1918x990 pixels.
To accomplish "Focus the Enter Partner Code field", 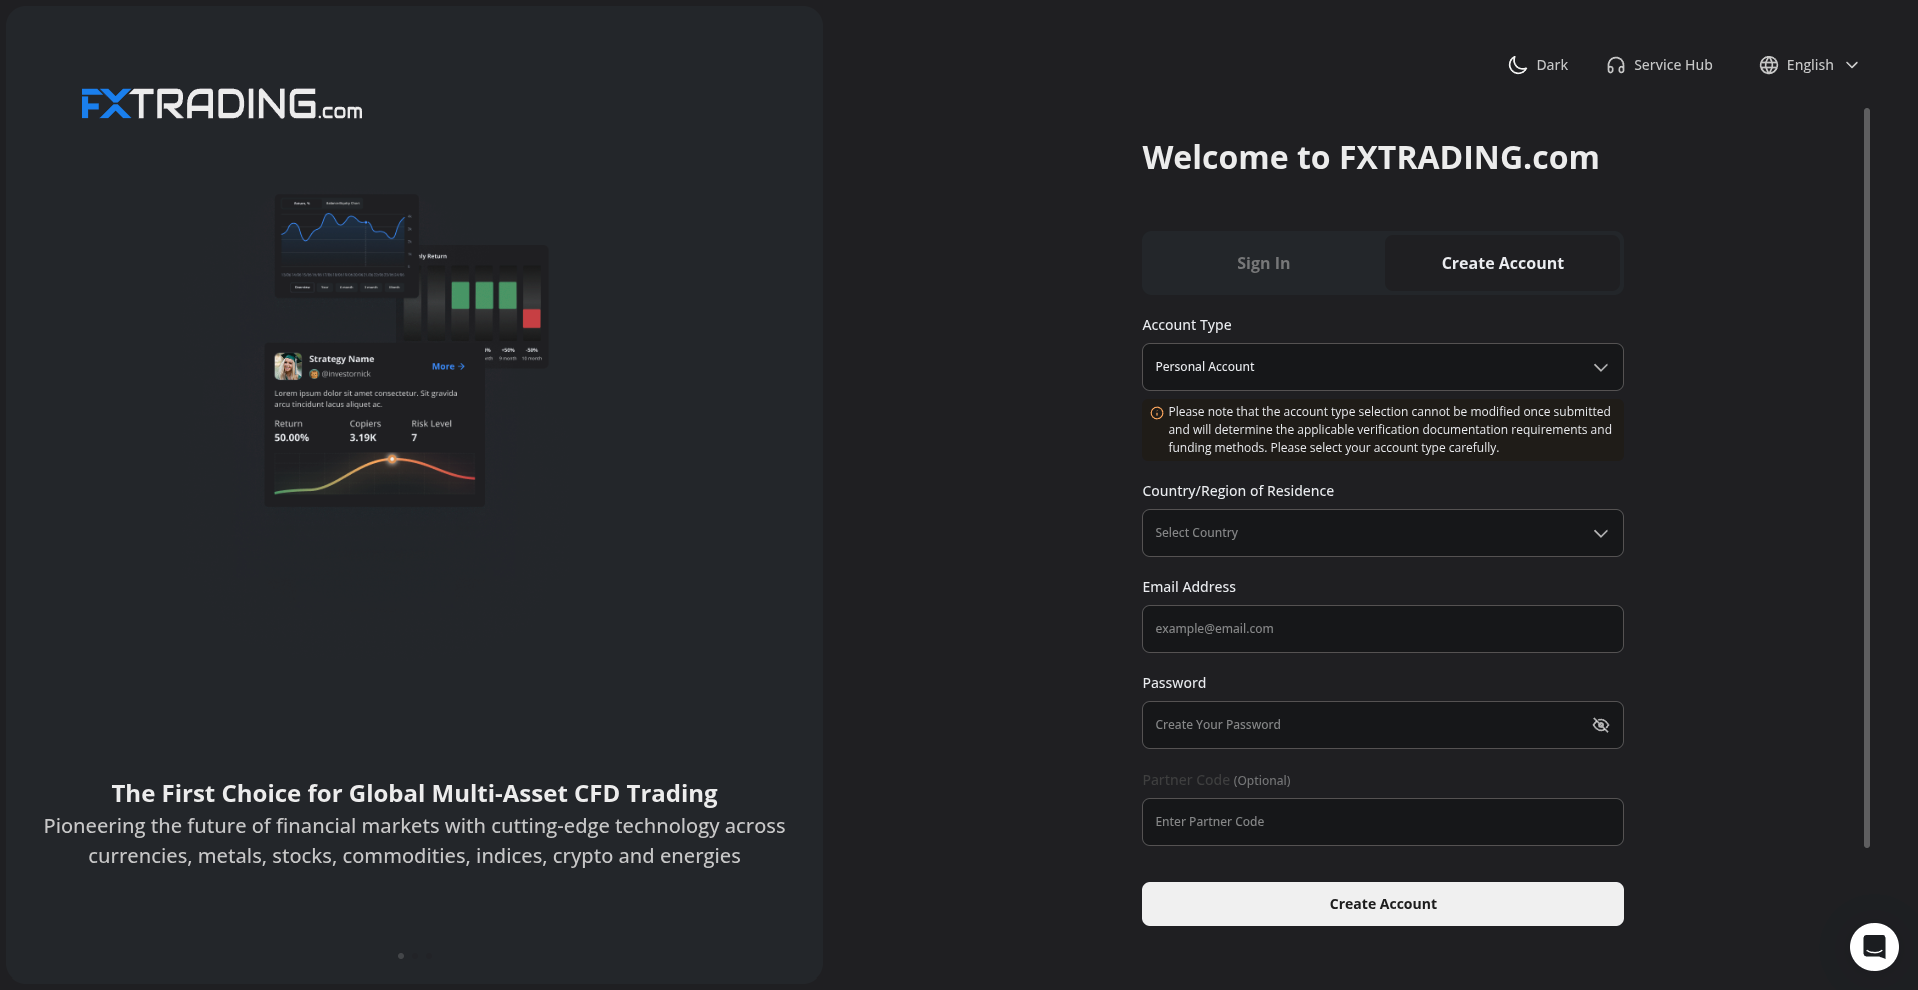I will pos(1382,822).
